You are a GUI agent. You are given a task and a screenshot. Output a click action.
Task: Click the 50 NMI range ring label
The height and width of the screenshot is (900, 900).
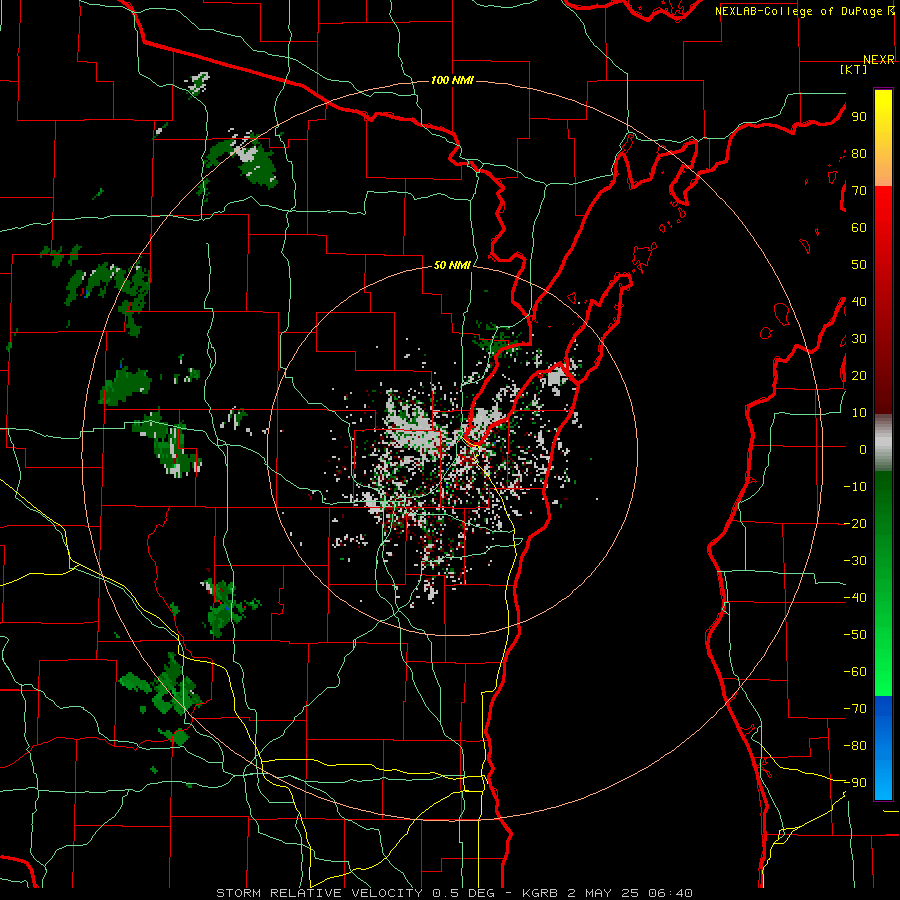point(452,265)
